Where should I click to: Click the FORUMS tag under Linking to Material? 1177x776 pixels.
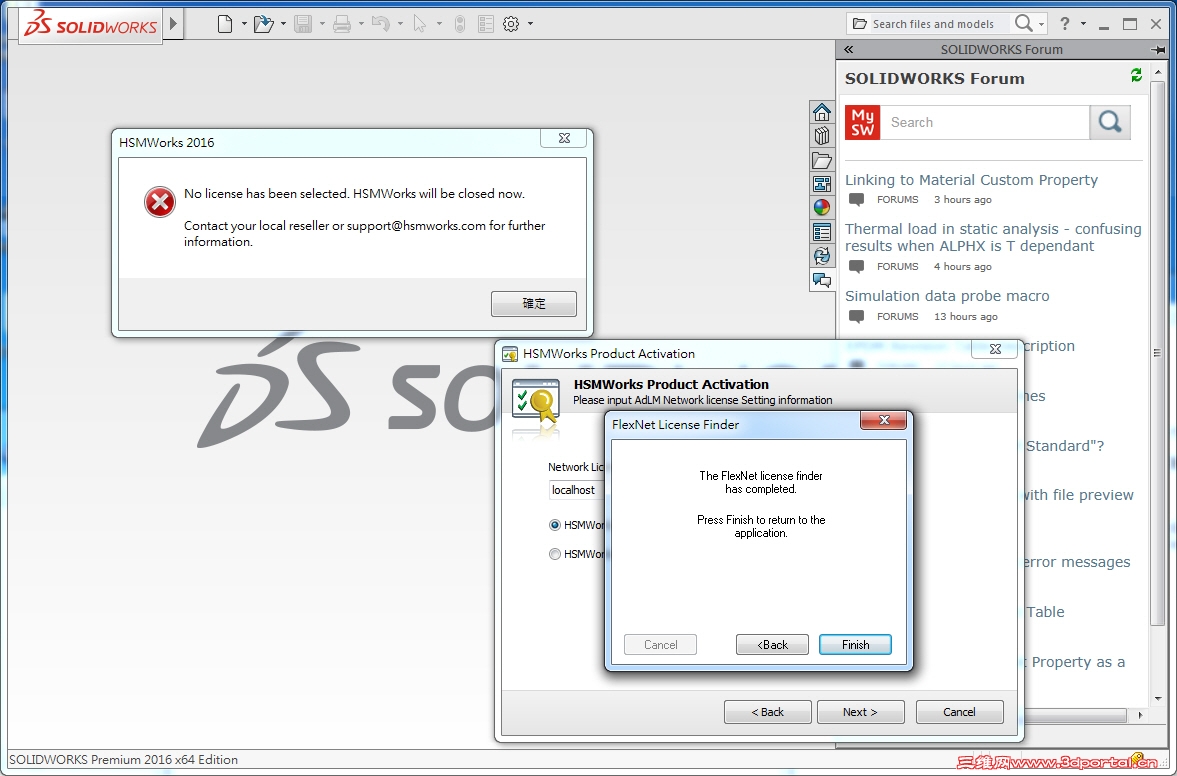897,200
